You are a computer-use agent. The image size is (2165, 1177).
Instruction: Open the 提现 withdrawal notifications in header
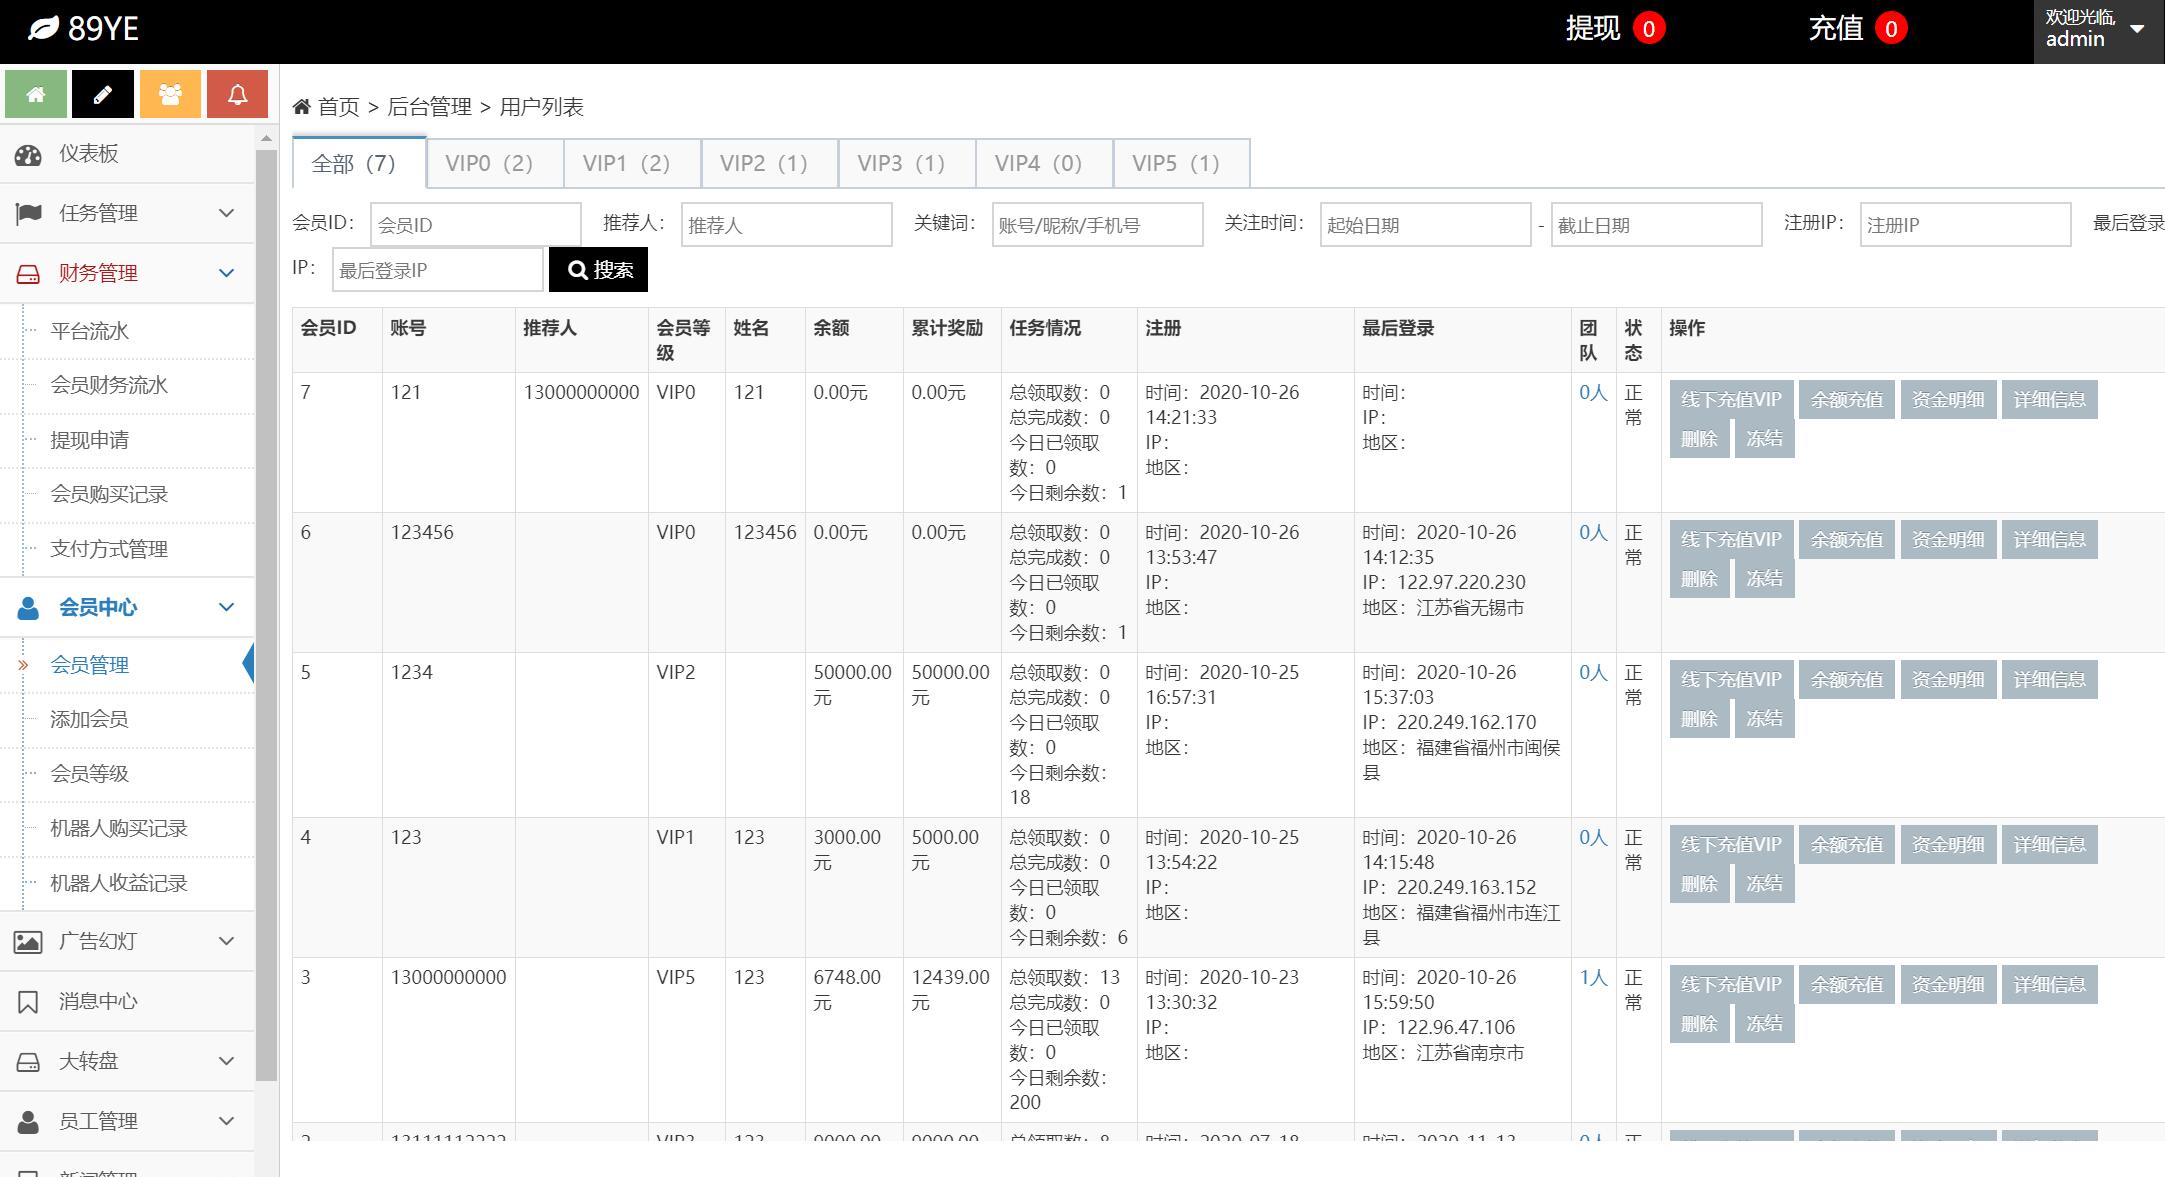click(x=1614, y=29)
